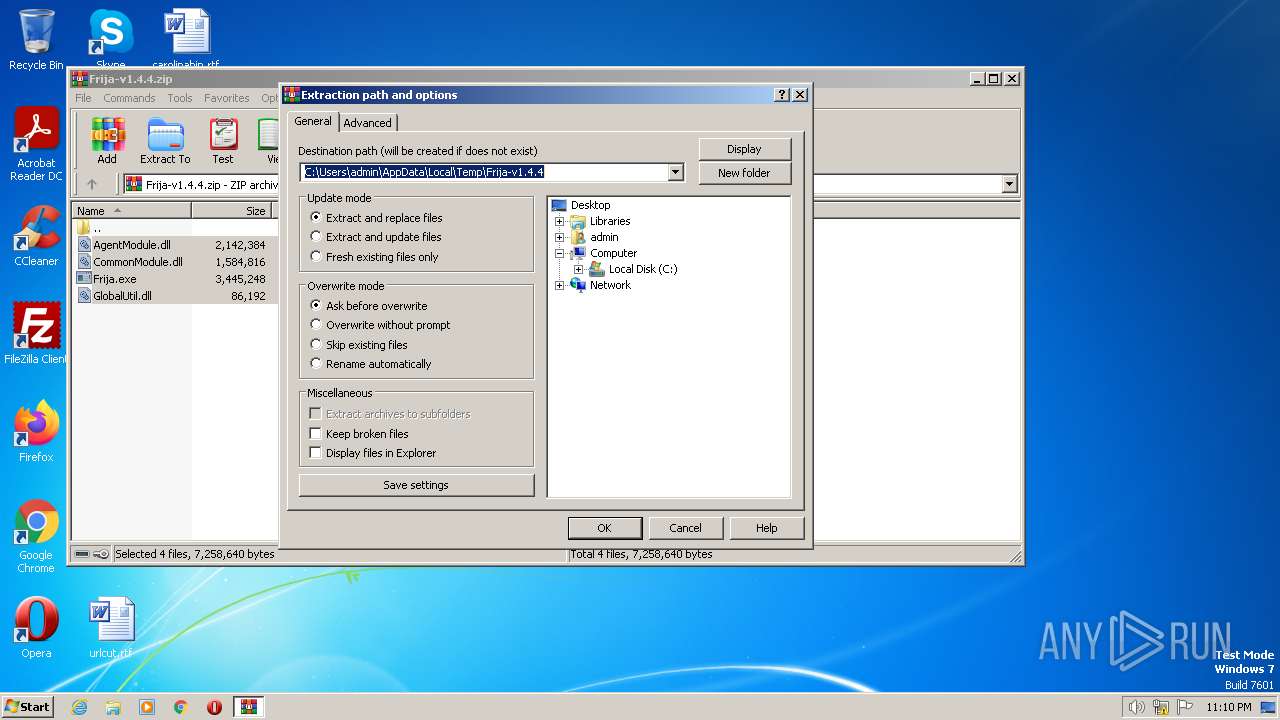1280x720 pixels.
Task: Open Commands menu in WinRAR
Action: pos(129,98)
